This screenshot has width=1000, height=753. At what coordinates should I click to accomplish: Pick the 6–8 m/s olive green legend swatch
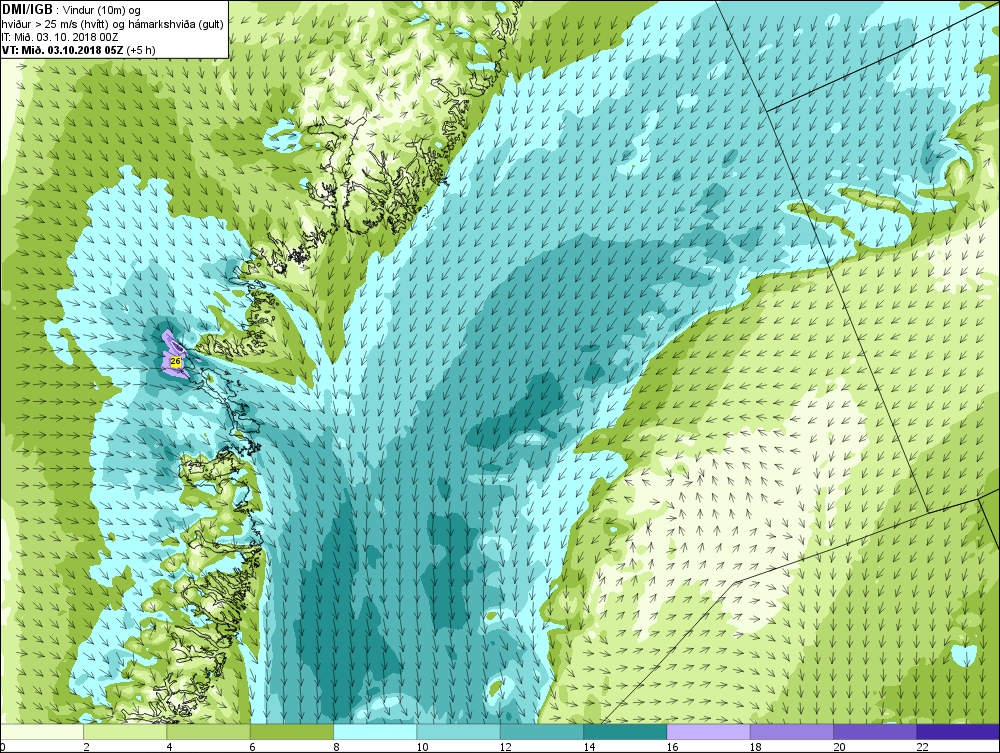point(292,731)
